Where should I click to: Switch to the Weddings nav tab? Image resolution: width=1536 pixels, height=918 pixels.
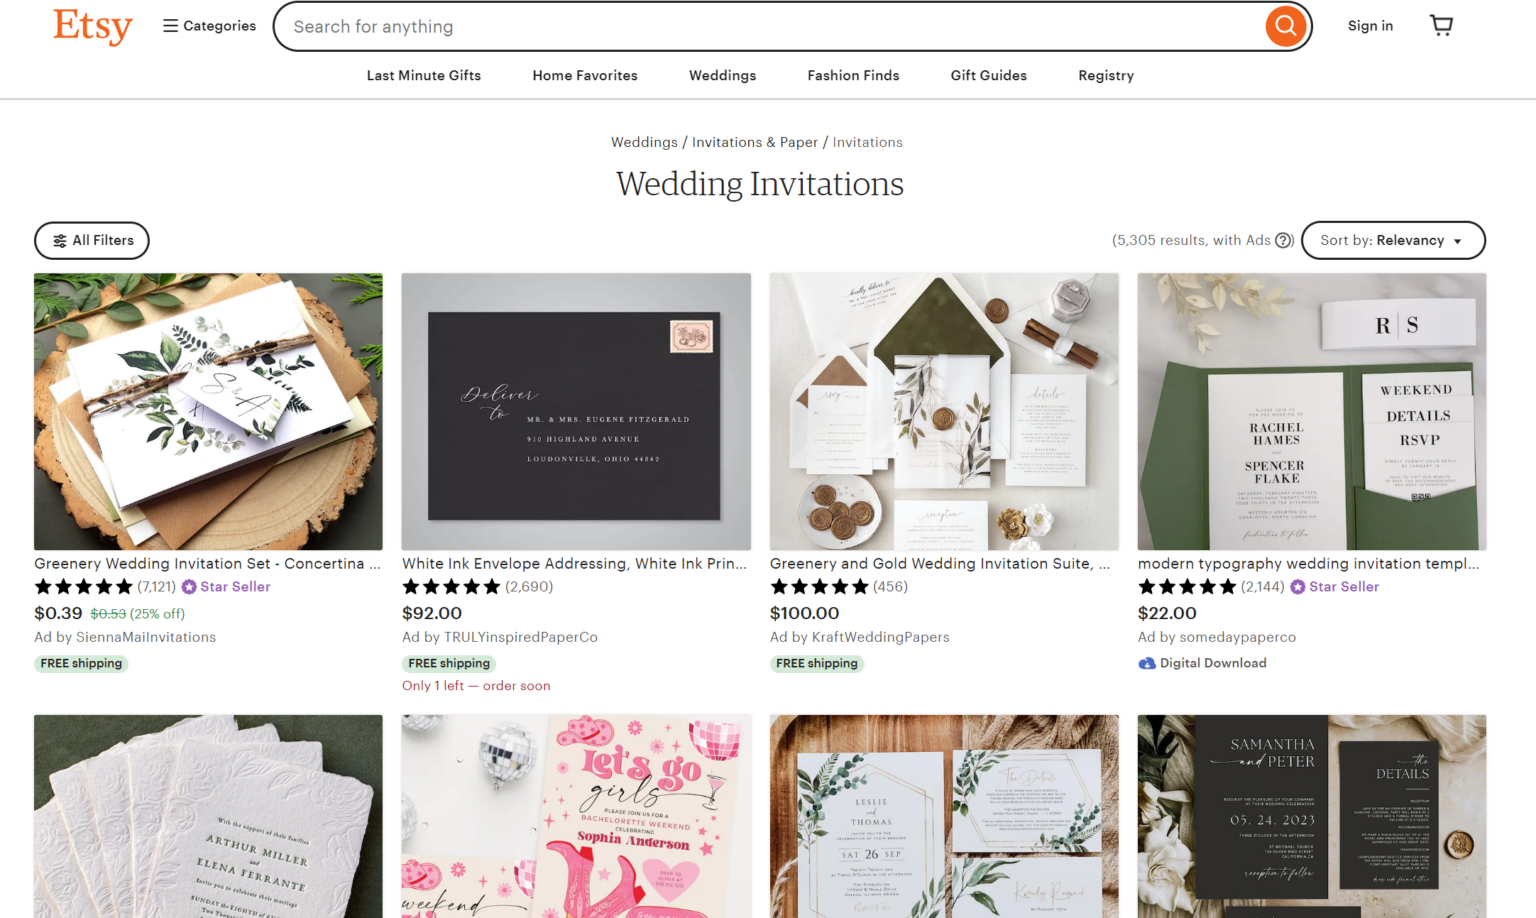click(722, 75)
